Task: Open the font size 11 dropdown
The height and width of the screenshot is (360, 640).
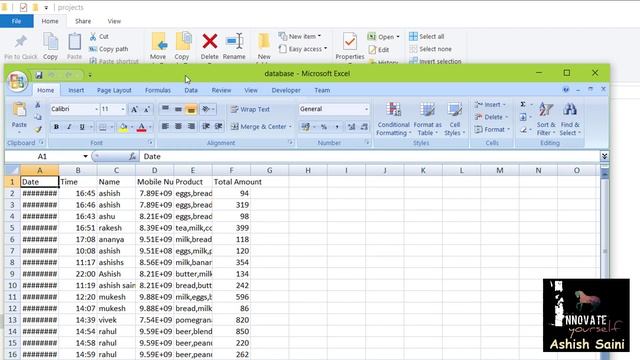Action: [x=122, y=109]
